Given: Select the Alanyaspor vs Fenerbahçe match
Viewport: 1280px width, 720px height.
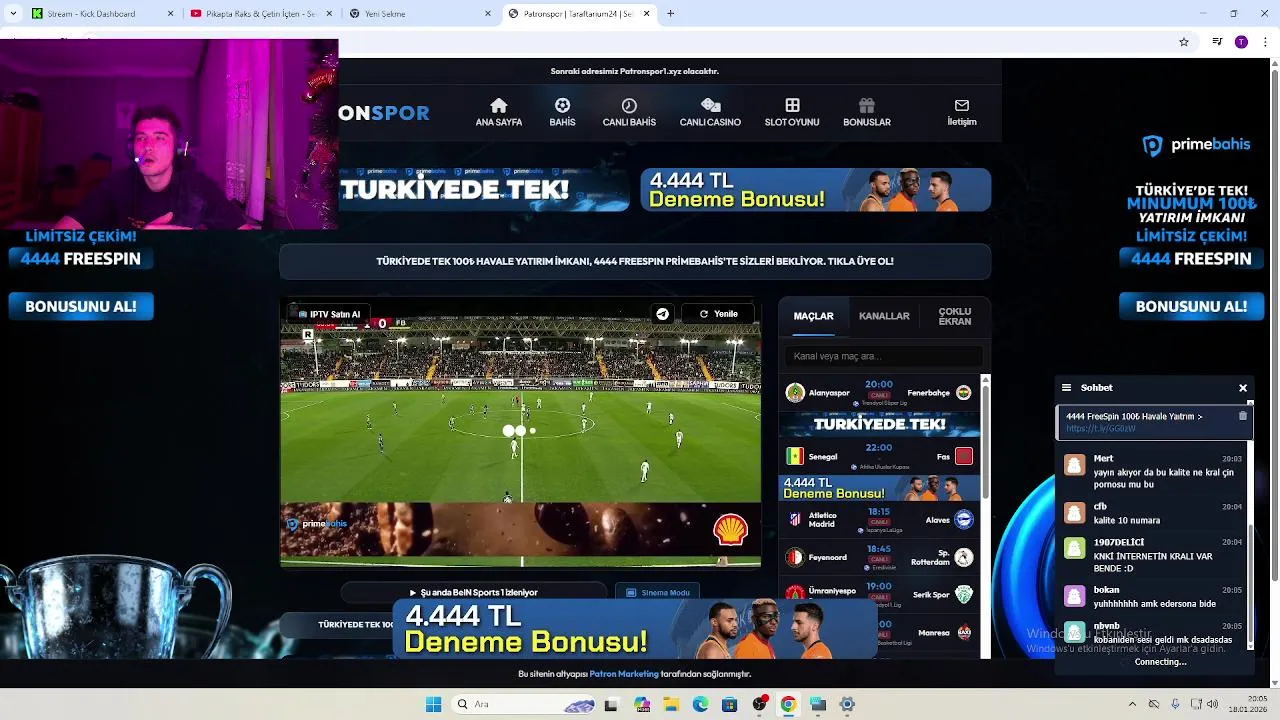Looking at the screenshot, I should pyautogui.click(x=879, y=392).
